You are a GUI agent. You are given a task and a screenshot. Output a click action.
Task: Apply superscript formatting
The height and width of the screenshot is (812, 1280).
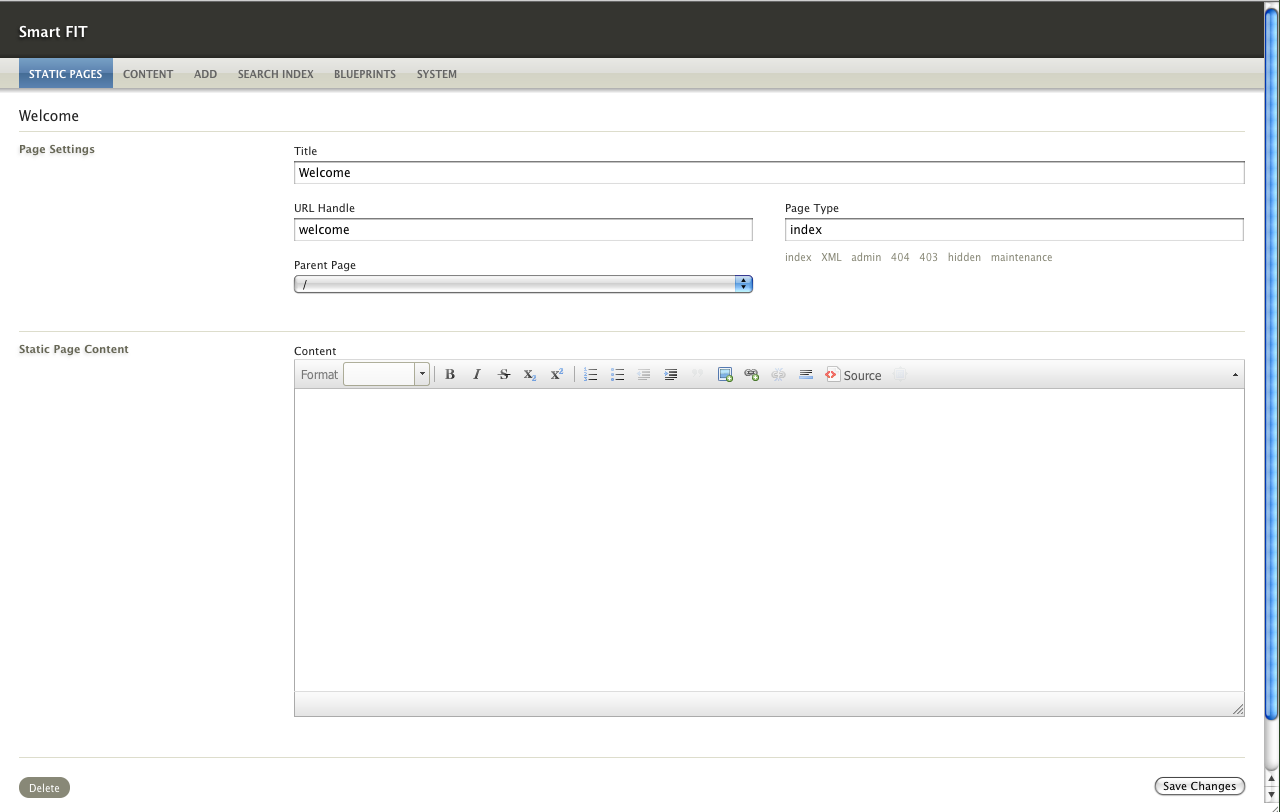[557, 375]
